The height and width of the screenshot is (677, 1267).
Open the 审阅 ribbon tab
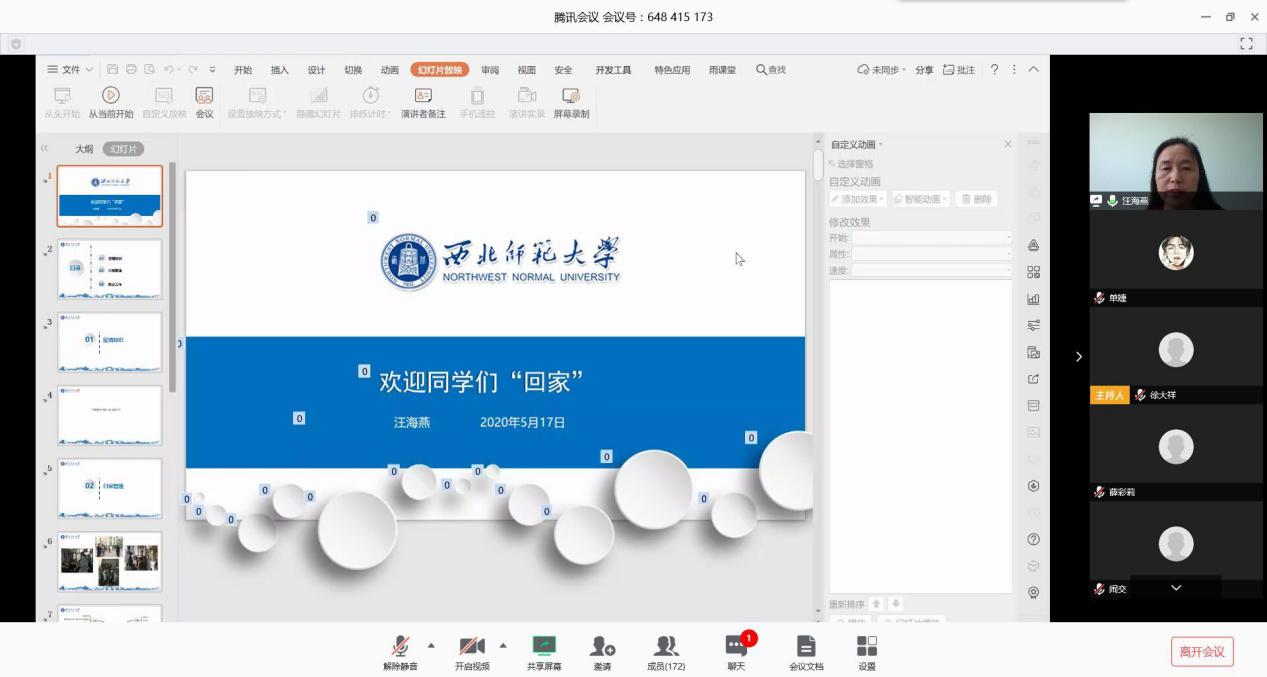point(490,70)
